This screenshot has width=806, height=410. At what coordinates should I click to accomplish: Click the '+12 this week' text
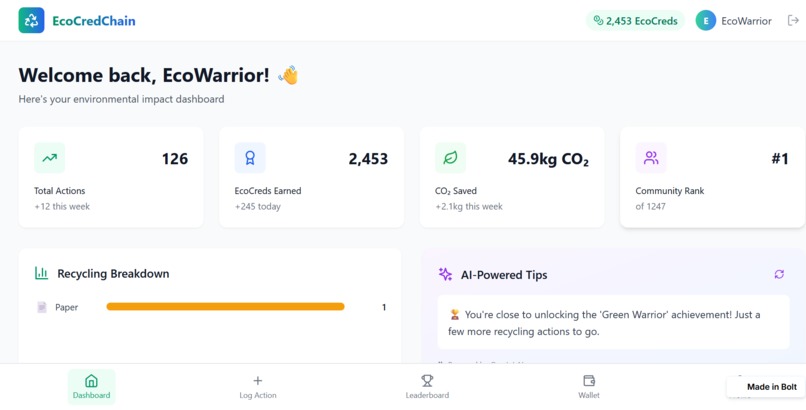tap(62, 207)
